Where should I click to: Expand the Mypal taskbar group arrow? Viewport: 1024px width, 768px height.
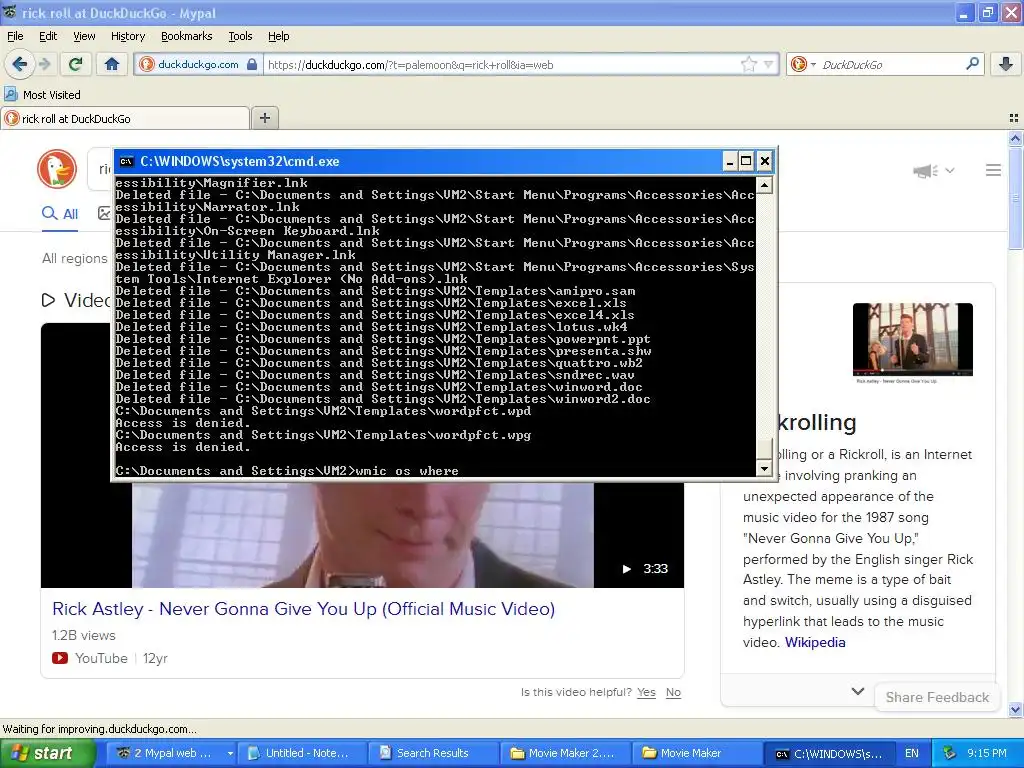[x=230, y=753]
